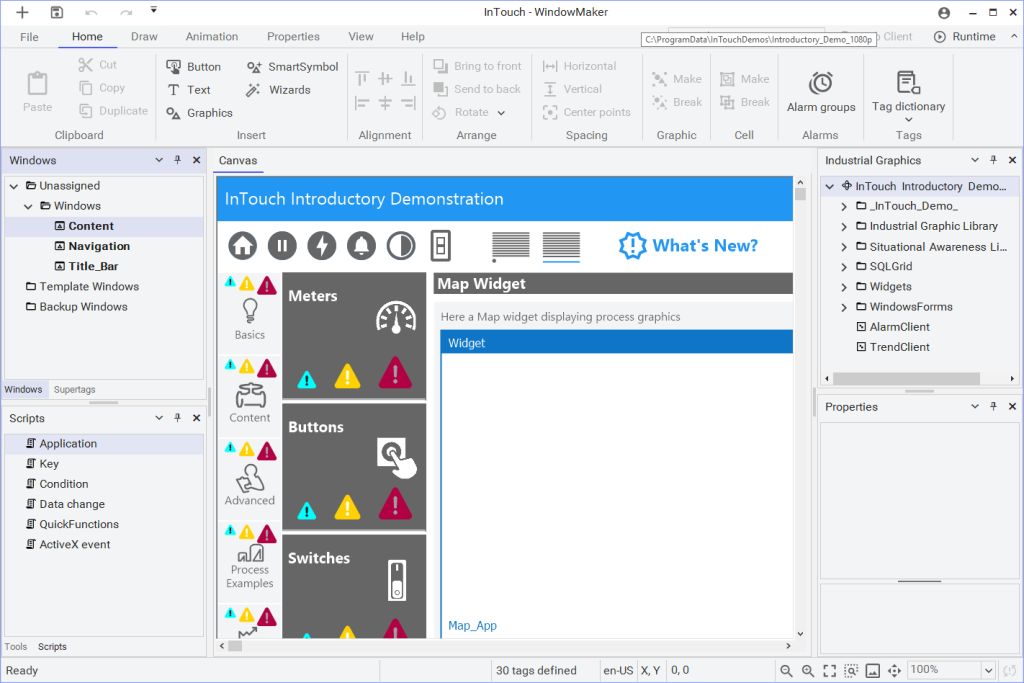
Task: Click the save icon in title bar
Action: 57,12
